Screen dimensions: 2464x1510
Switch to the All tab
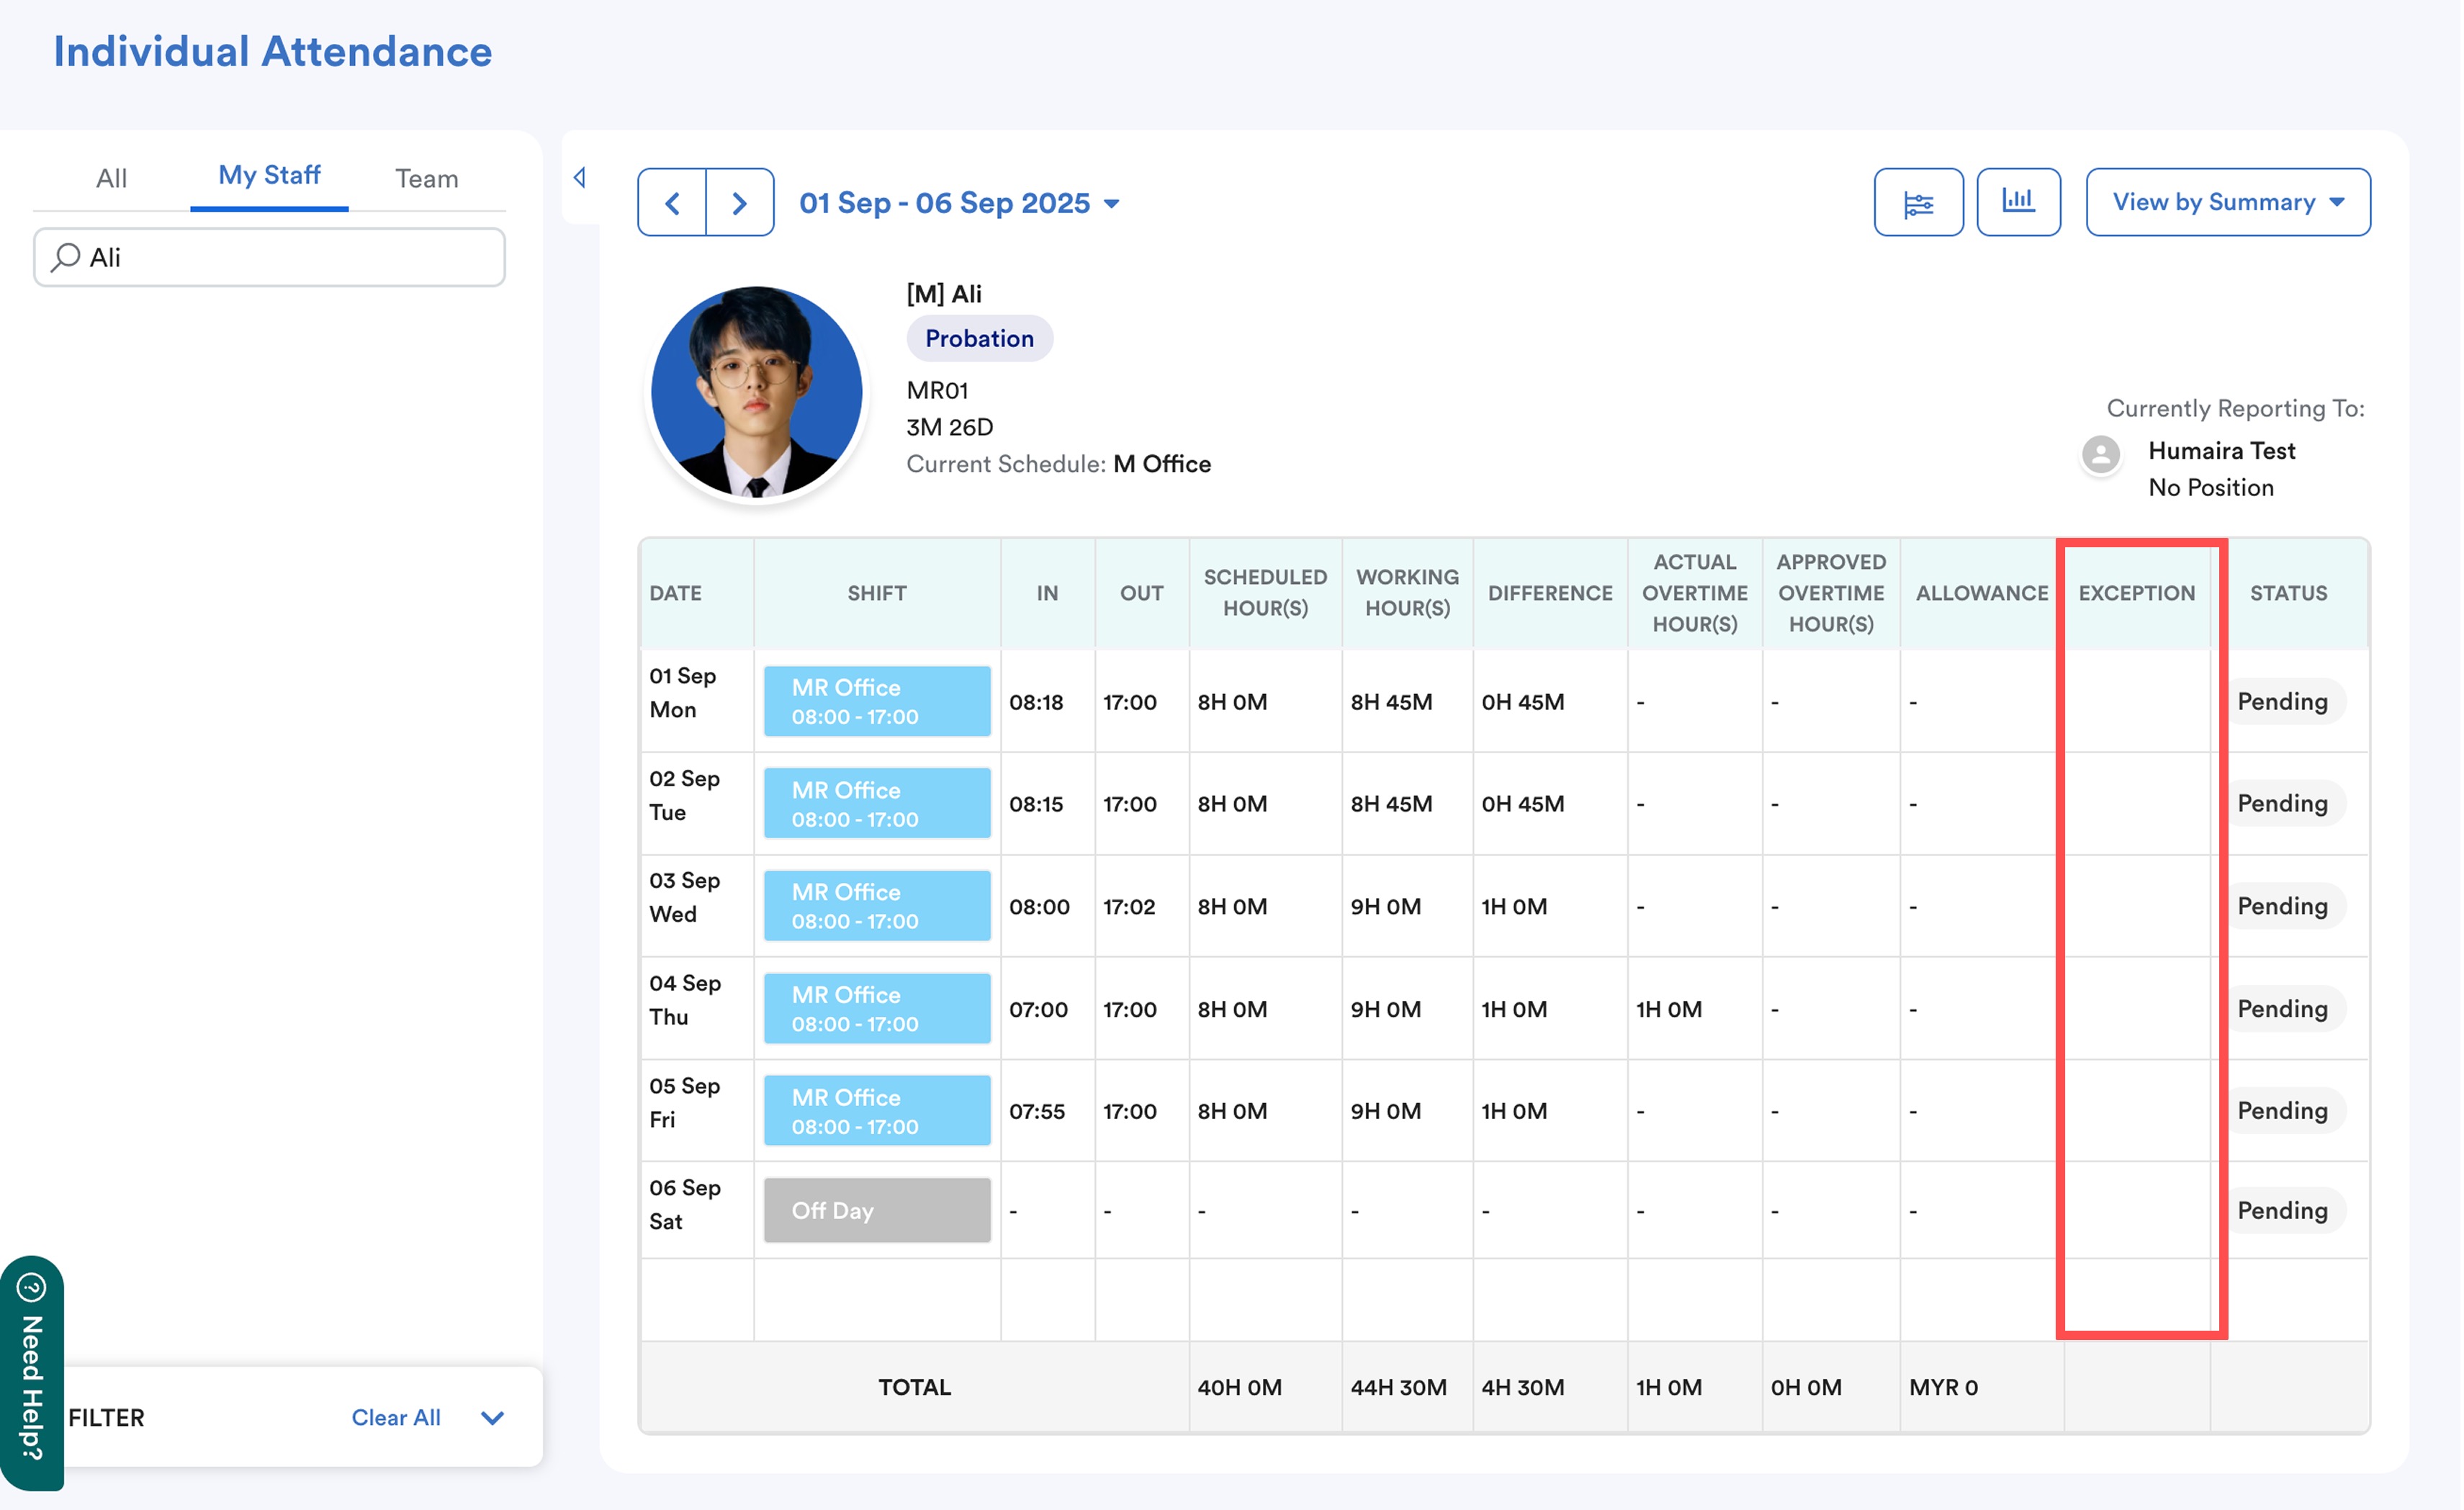coord(111,178)
